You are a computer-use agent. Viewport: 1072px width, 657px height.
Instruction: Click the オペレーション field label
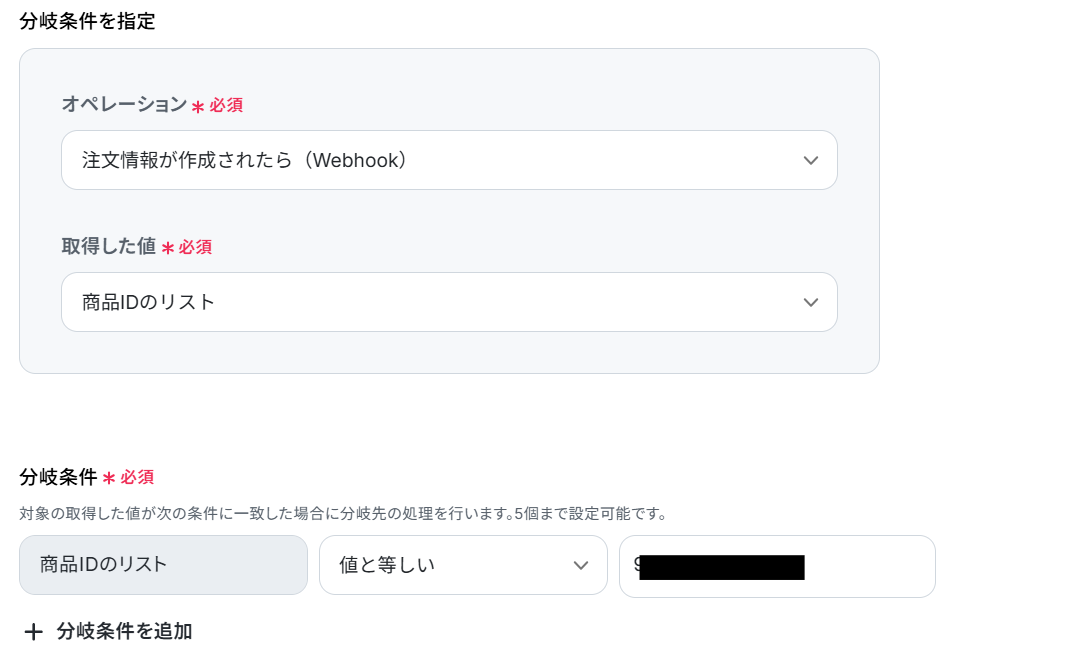[124, 104]
